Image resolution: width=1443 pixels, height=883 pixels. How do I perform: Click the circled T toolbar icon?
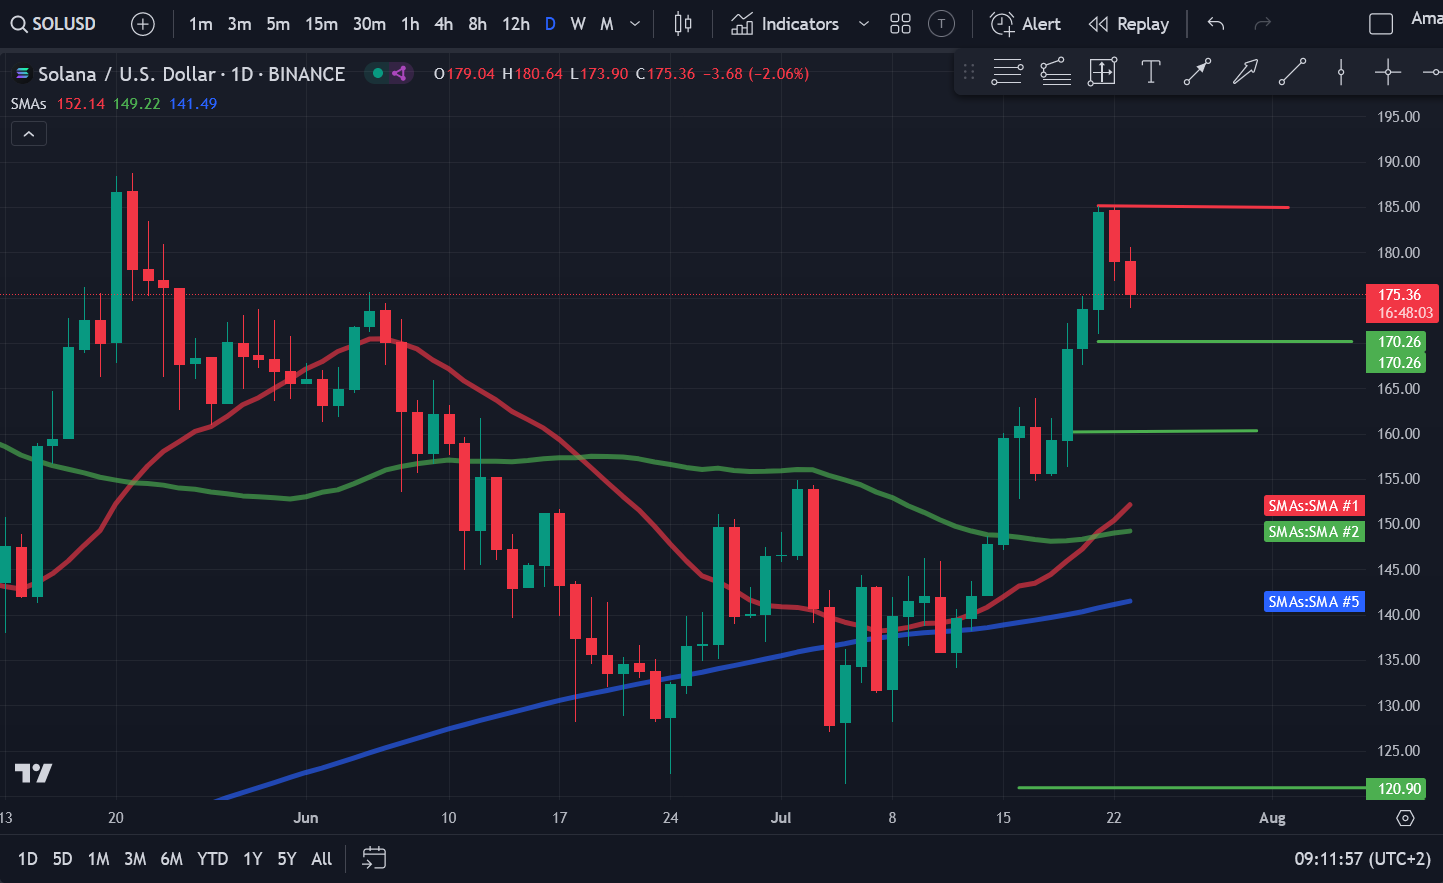pos(941,24)
